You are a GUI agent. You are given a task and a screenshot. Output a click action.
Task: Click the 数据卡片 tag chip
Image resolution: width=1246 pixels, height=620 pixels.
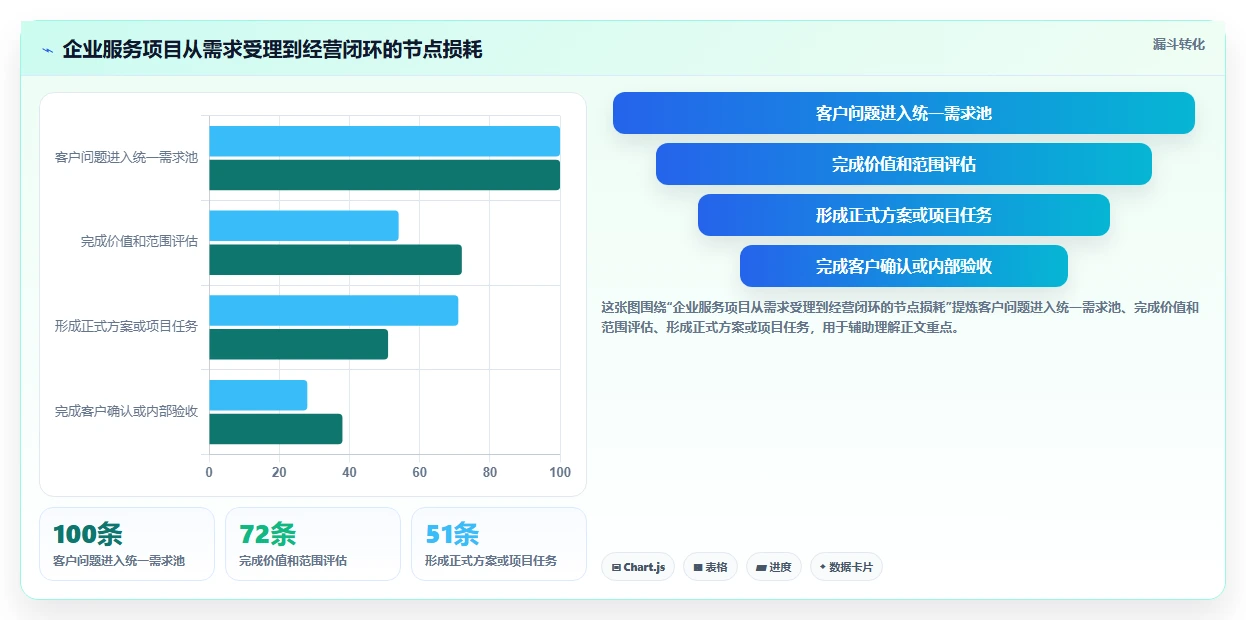tap(846, 567)
